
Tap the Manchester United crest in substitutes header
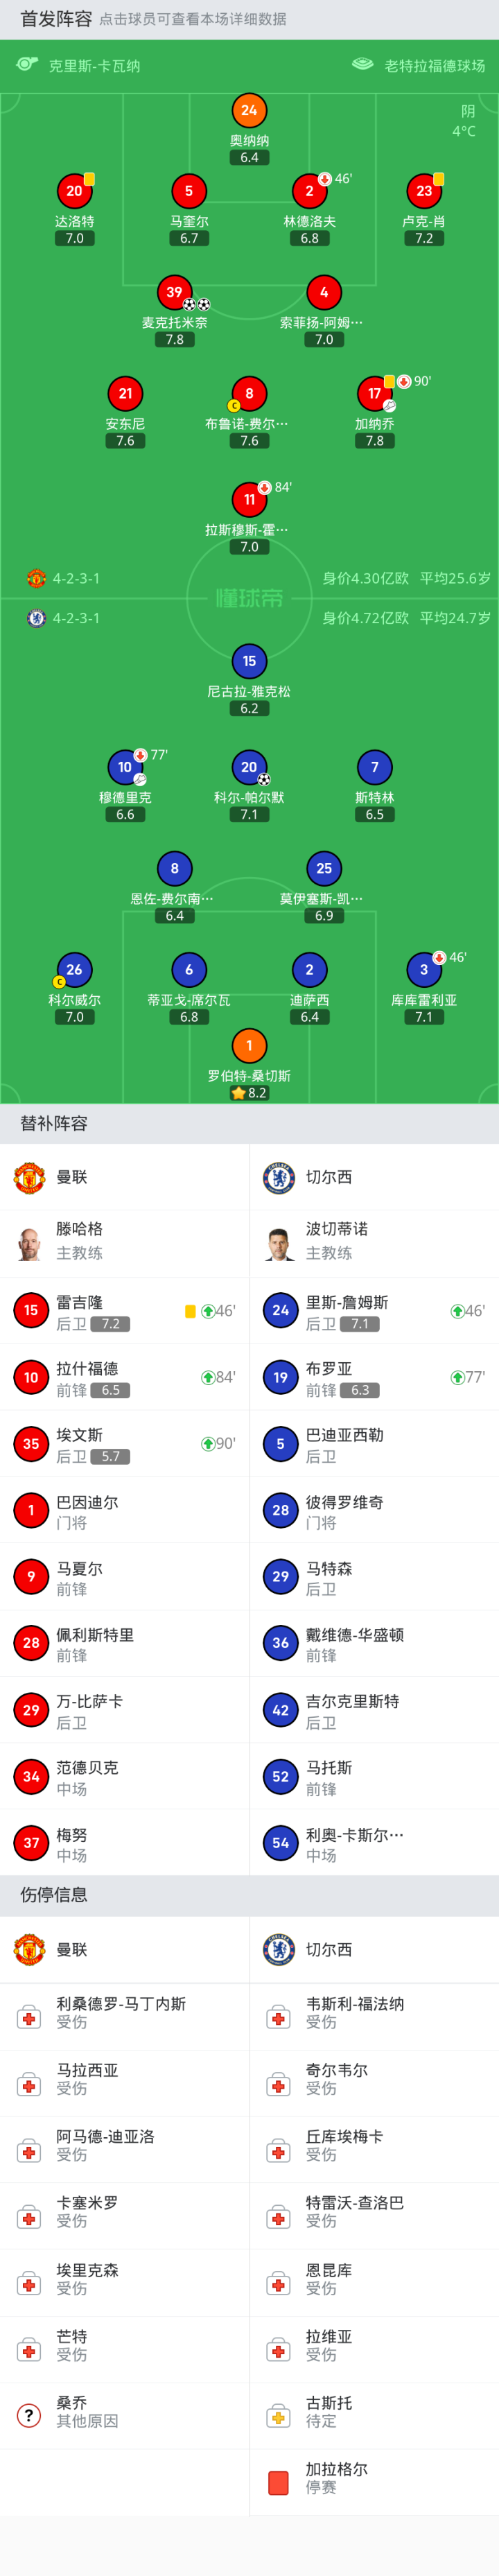pyautogui.click(x=29, y=1177)
